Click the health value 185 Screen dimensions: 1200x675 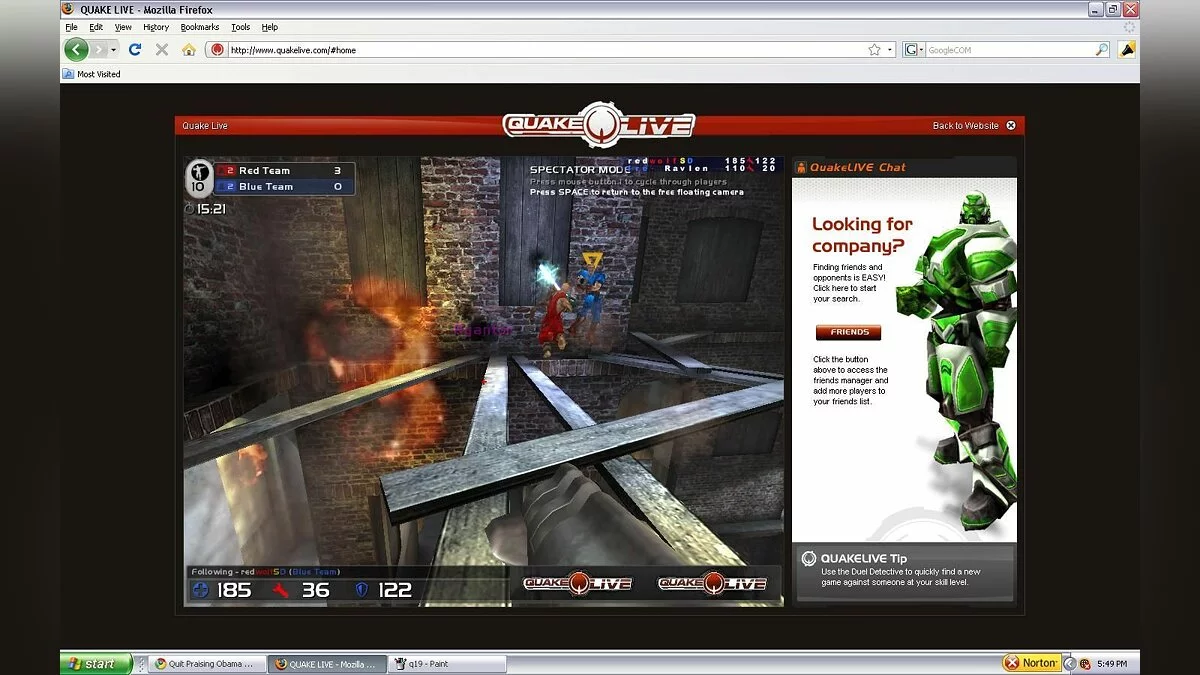pos(234,590)
